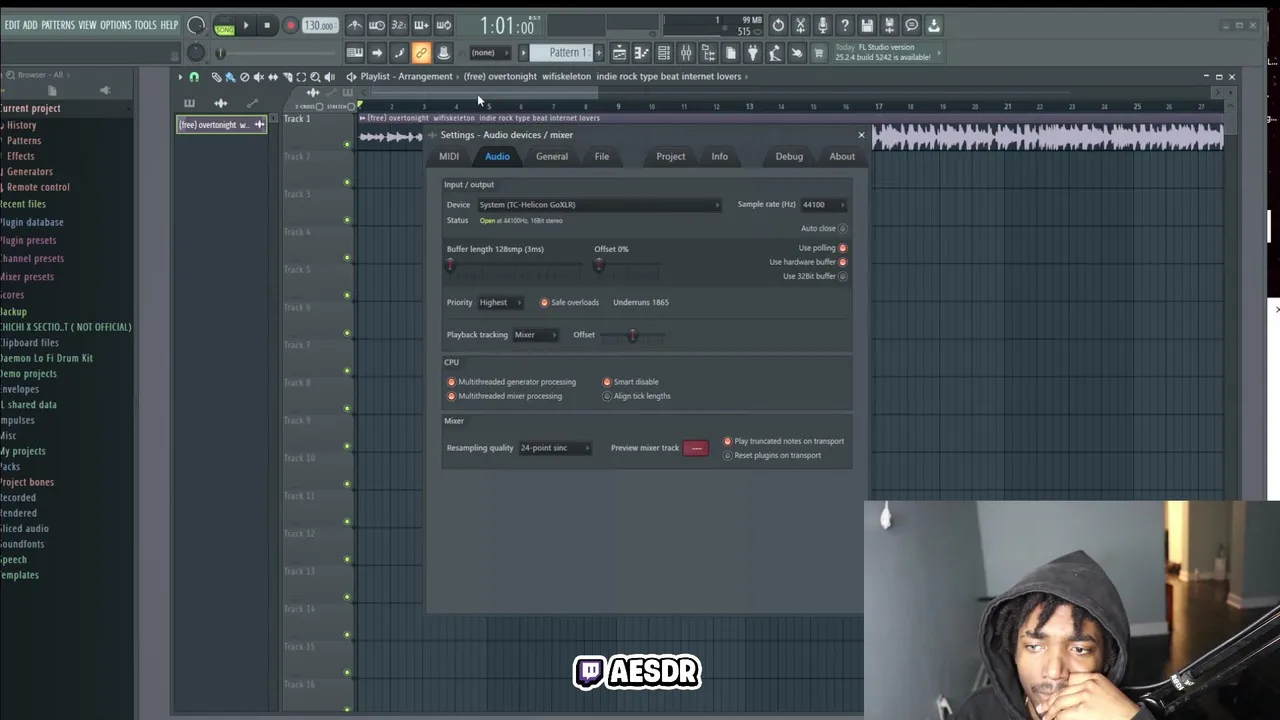Open the Sample rate 44100 dropdown
This screenshot has width=1280, height=720.
[824, 205]
